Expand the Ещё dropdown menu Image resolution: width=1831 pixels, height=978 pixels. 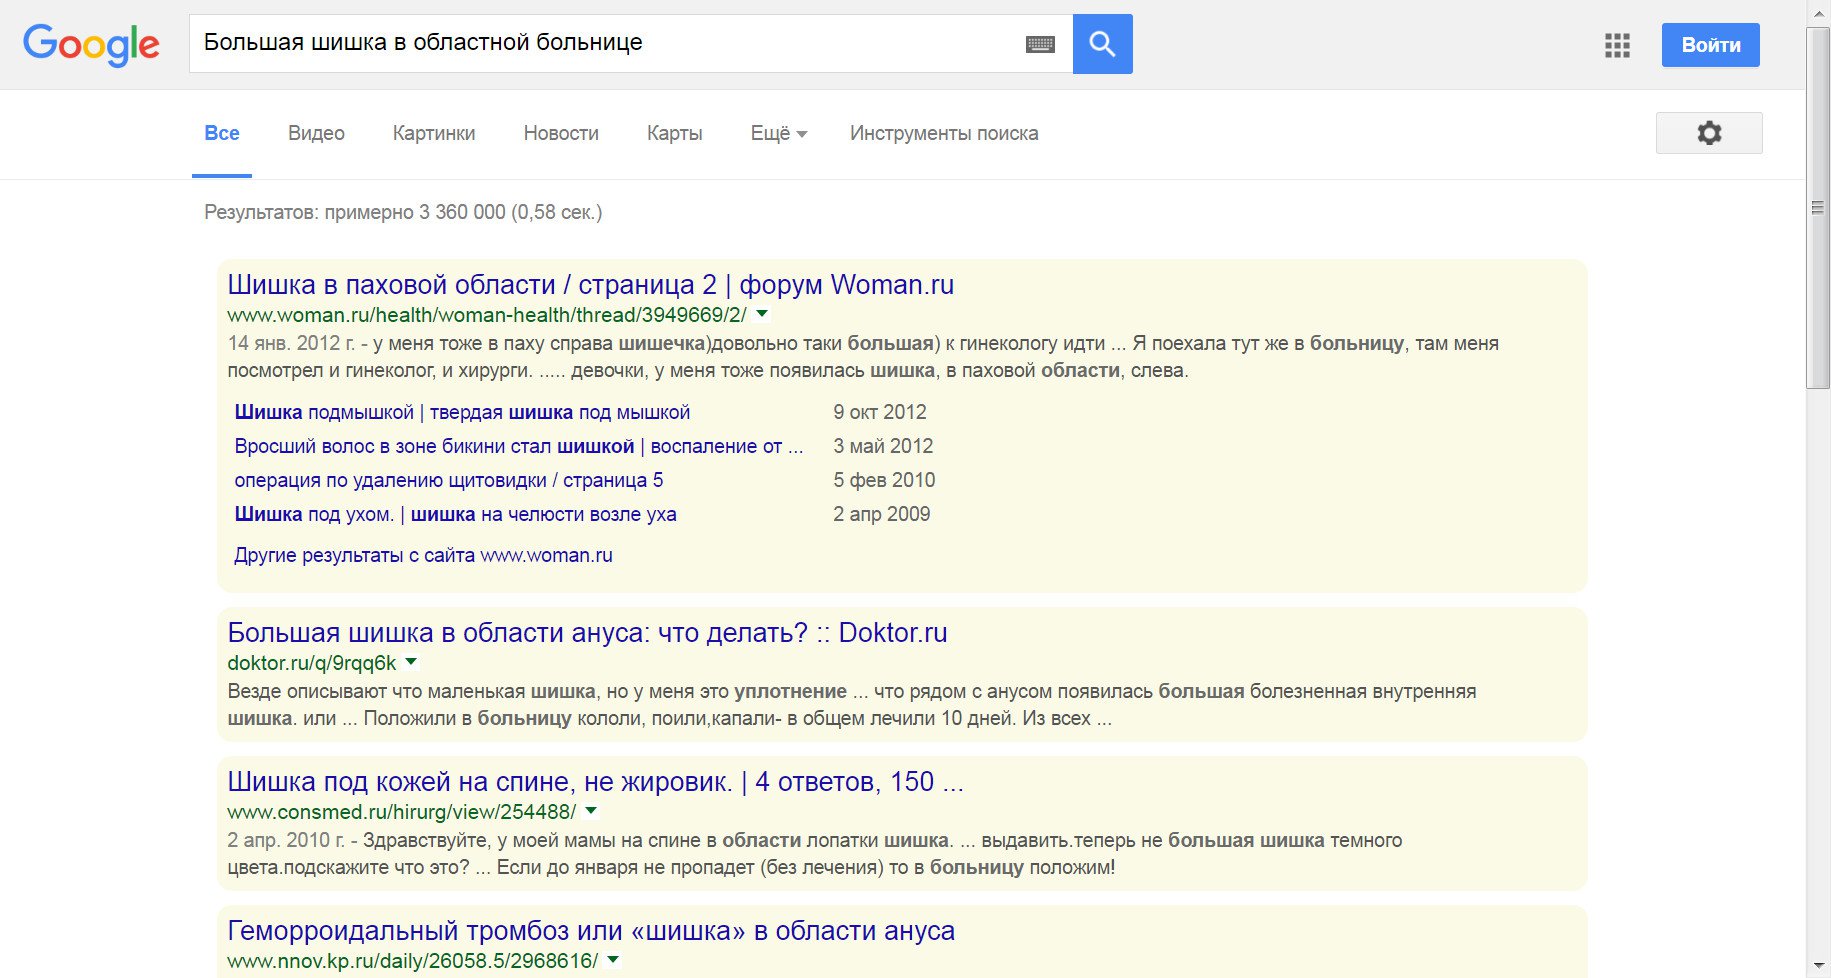[x=778, y=133]
